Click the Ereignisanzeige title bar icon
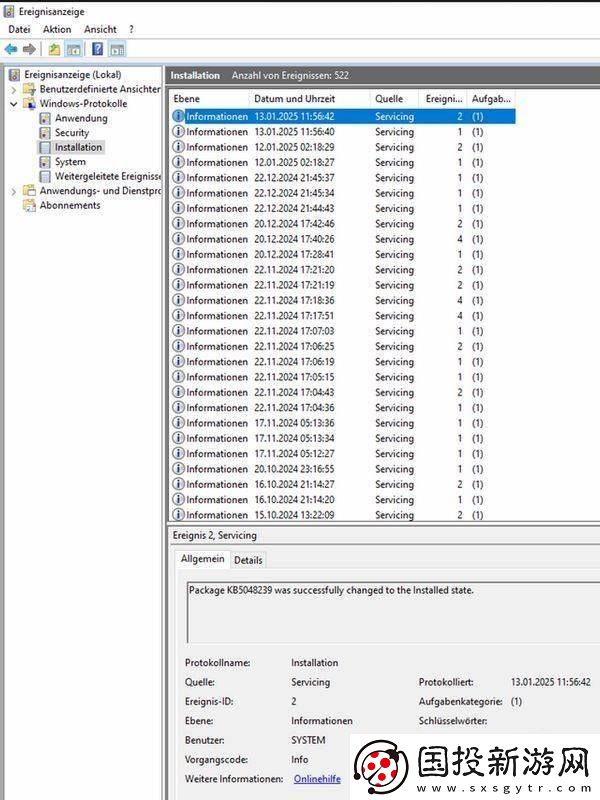The height and width of the screenshot is (800, 600). [x=9, y=11]
